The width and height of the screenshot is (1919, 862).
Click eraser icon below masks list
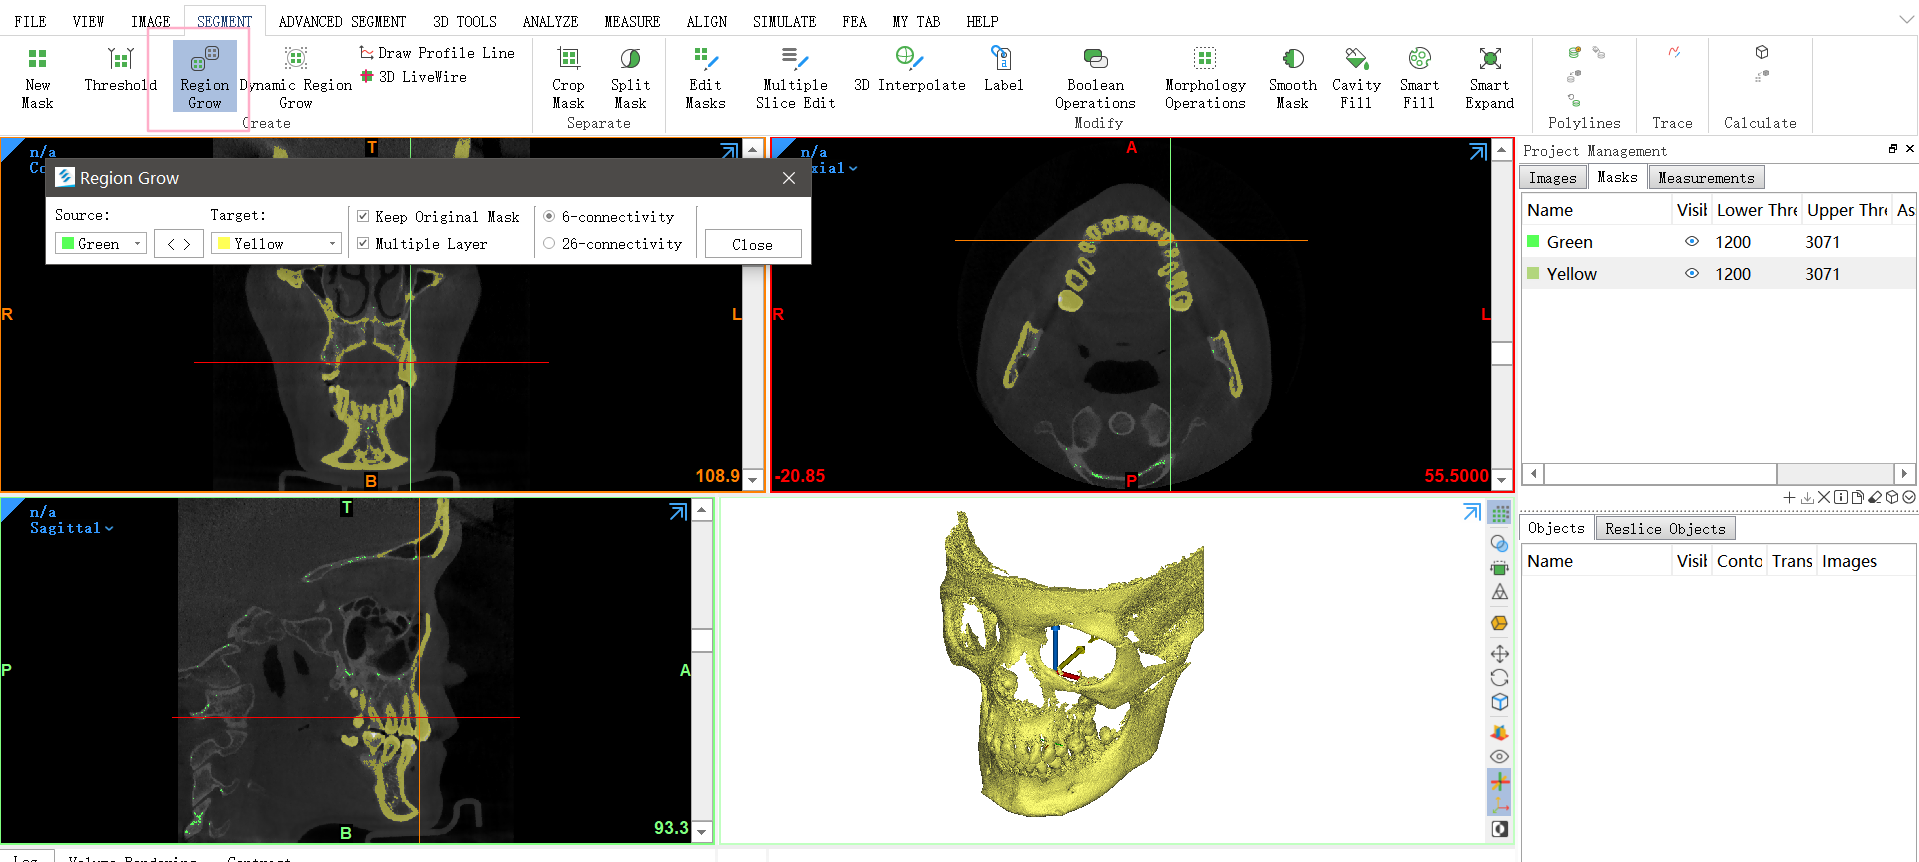(x=1875, y=497)
